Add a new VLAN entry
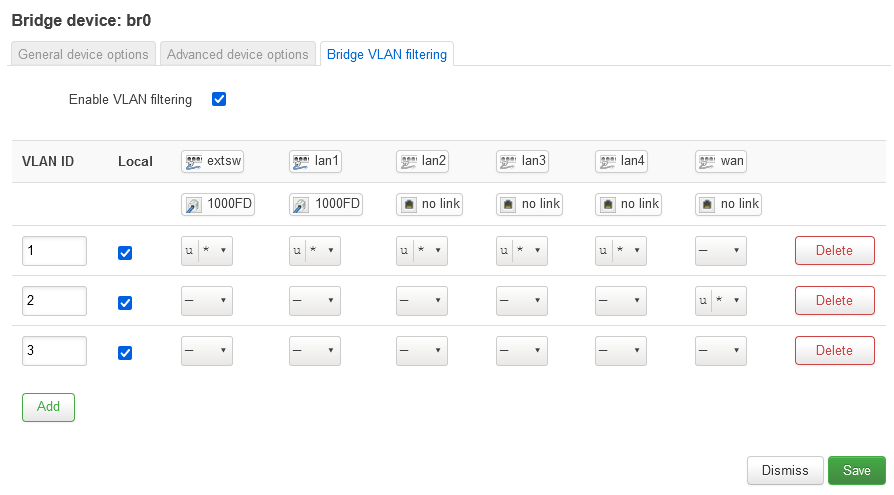This screenshot has width=894, height=495. pyautogui.click(x=48, y=407)
